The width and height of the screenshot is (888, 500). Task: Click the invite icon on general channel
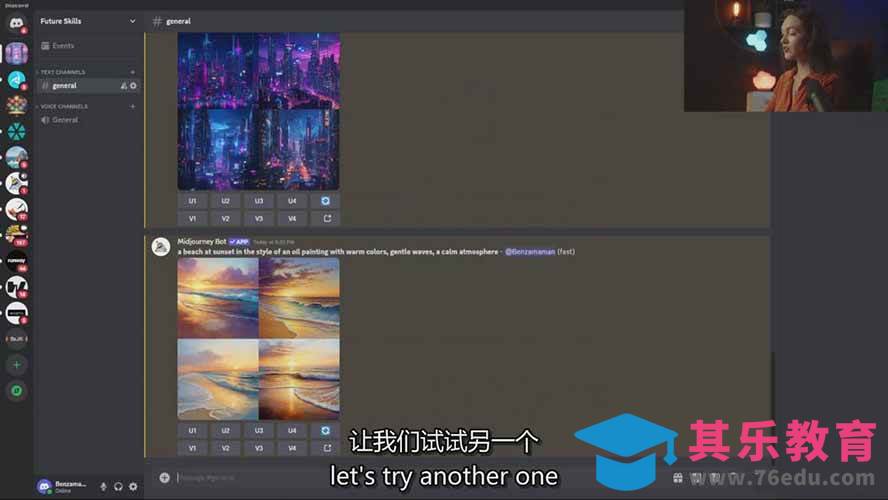pyautogui.click(x=123, y=86)
